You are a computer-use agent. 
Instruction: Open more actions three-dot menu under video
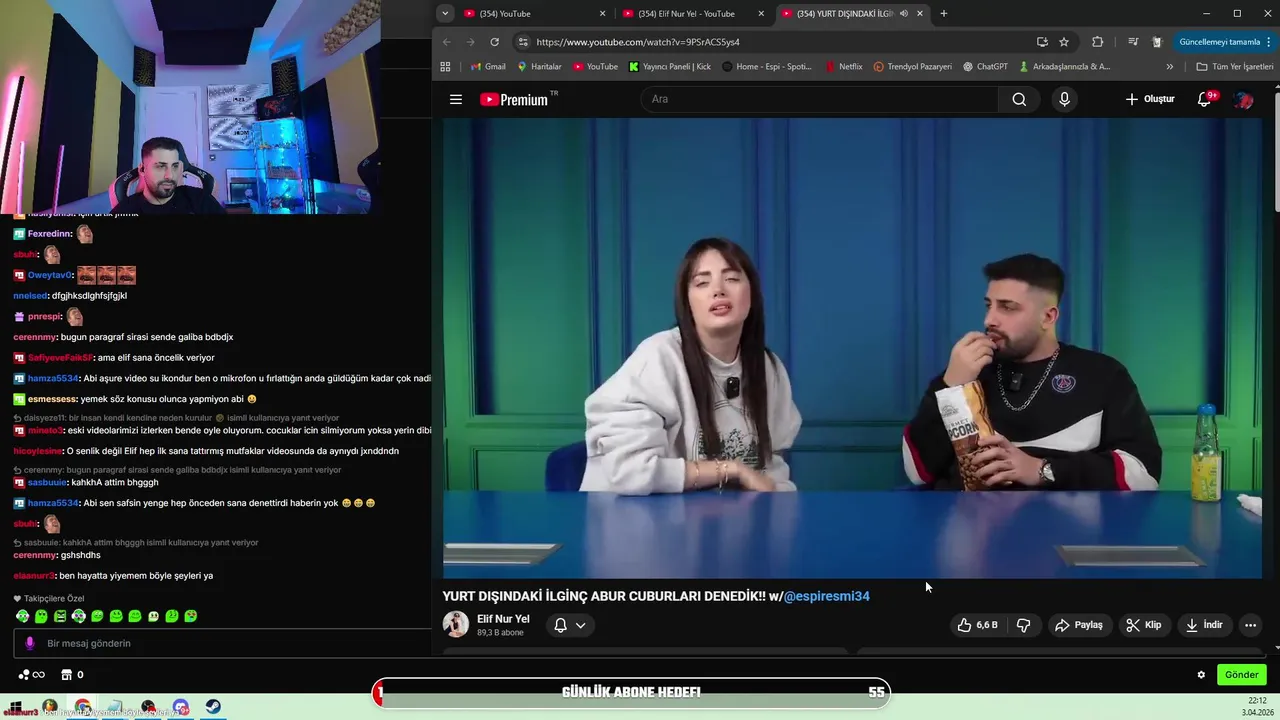(1250, 625)
